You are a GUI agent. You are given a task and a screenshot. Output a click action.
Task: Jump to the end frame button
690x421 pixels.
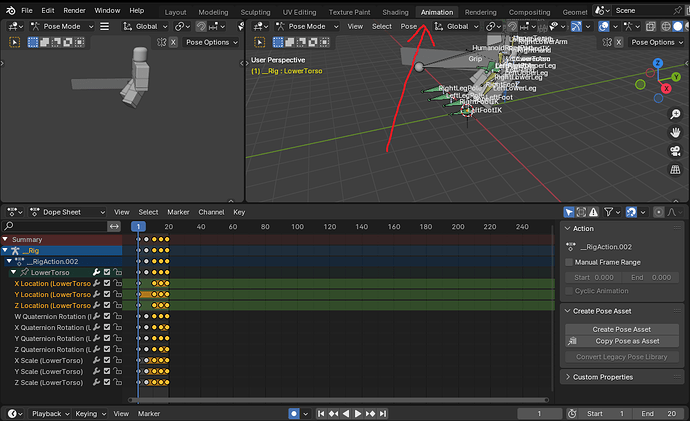(383, 414)
